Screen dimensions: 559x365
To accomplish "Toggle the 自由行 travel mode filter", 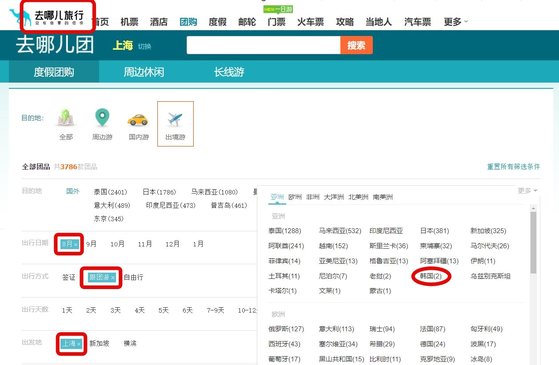I will (x=133, y=277).
